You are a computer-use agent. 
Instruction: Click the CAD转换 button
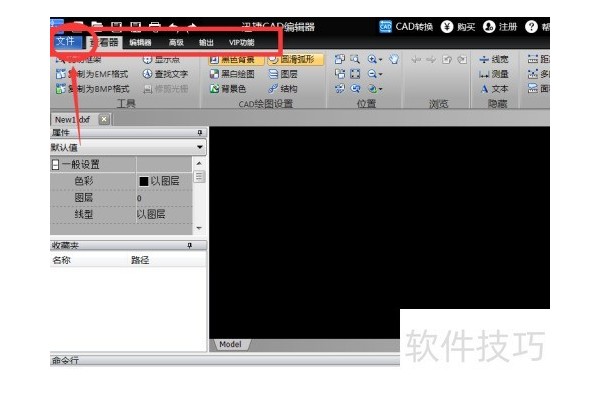(x=406, y=27)
